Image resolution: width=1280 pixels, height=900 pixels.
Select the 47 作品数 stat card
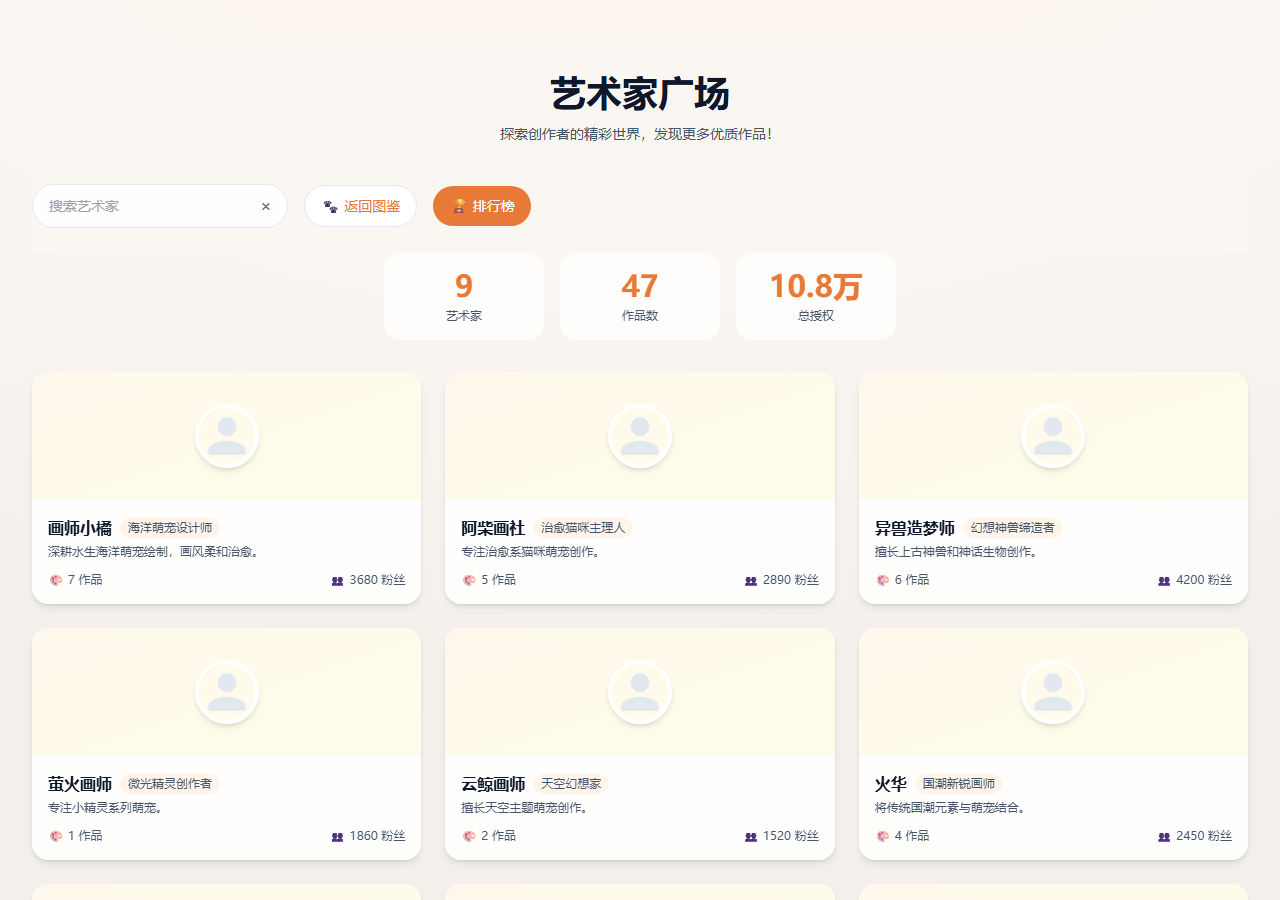(640, 296)
